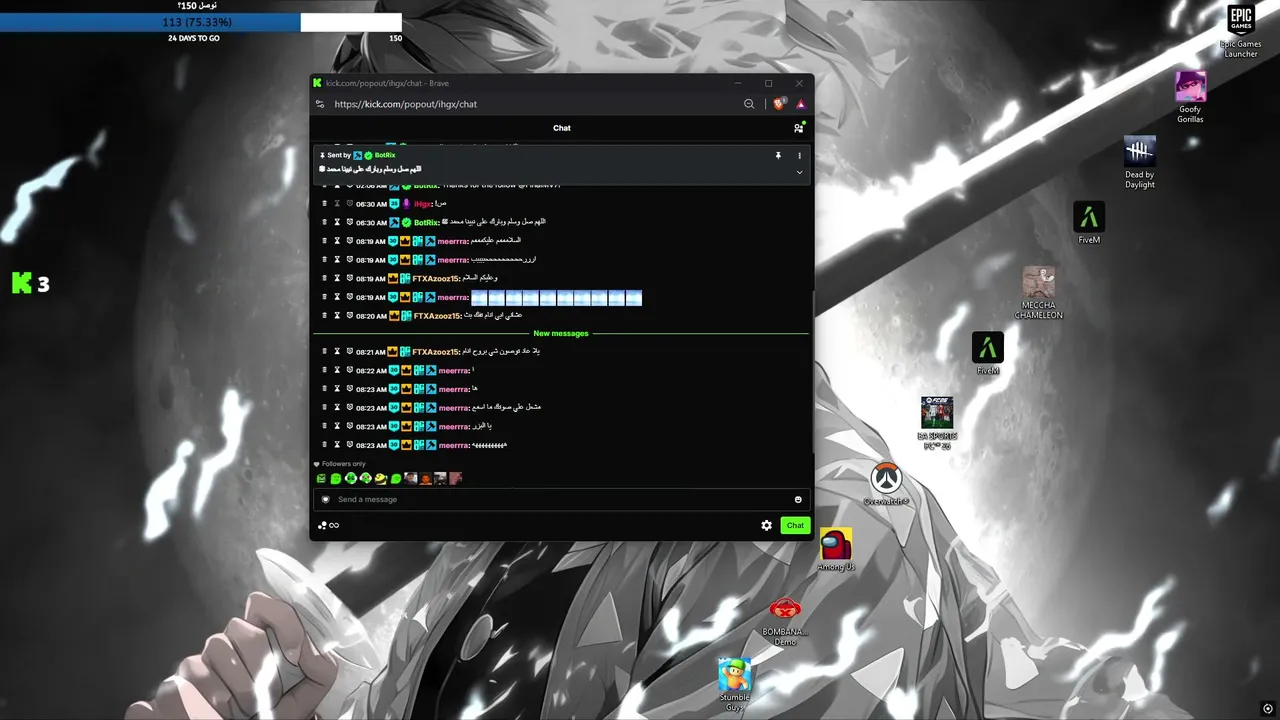Open the chat users list icon
This screenshot has width=1280, height=720.
798,128
